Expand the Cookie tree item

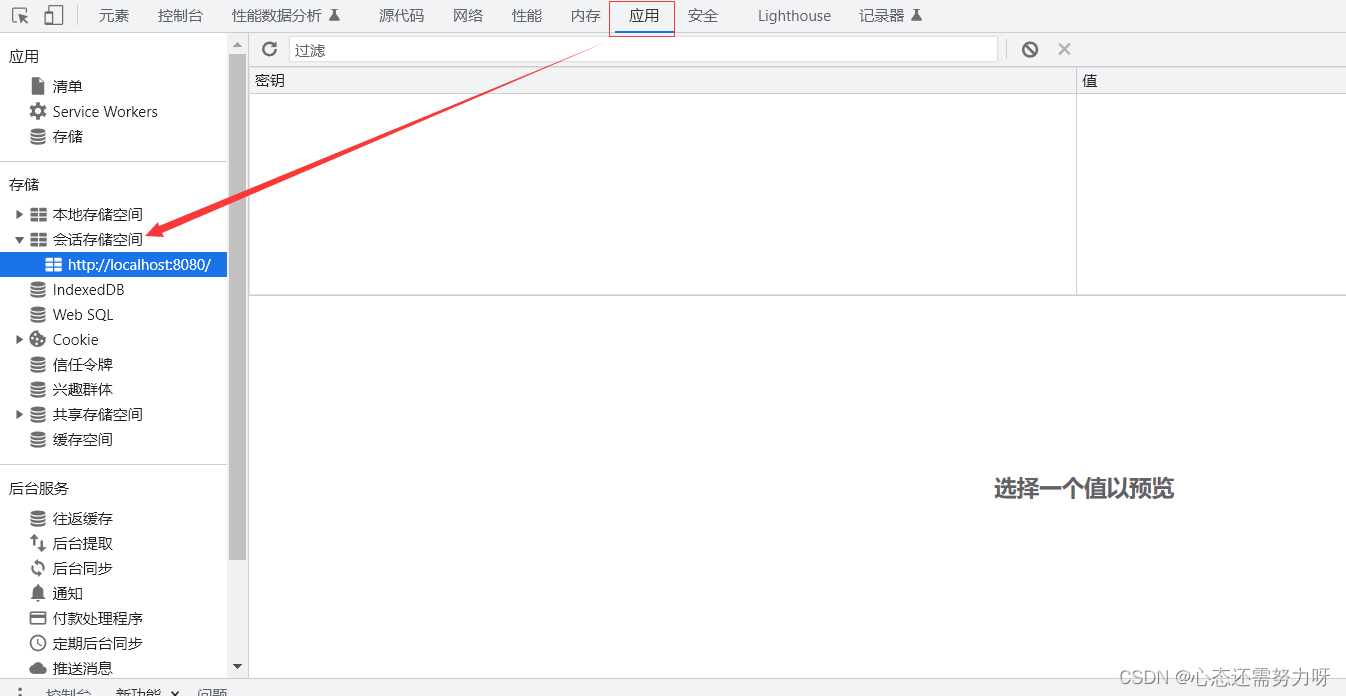(x=19, y=339)
